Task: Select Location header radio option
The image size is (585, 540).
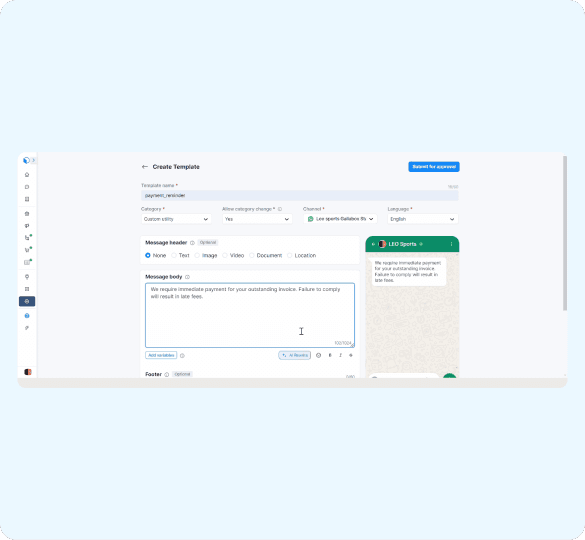Action: point(290,255)
